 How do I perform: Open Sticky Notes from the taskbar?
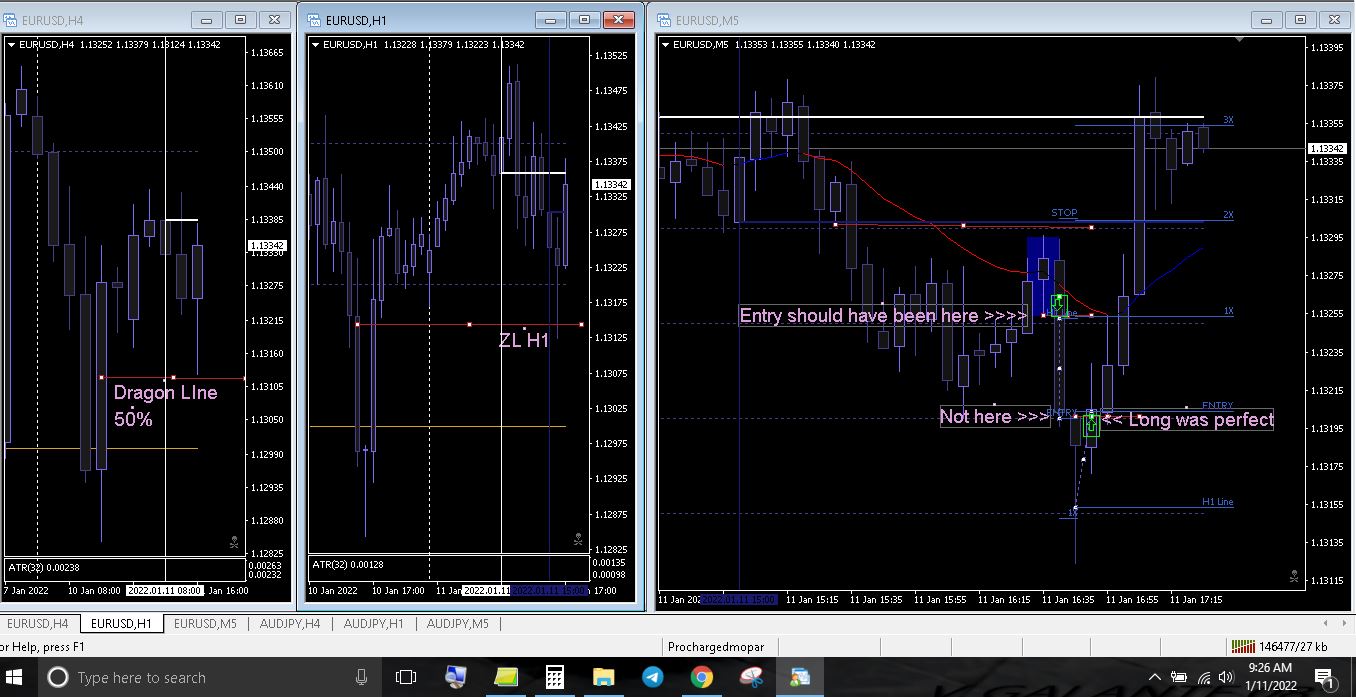point(505,677)
